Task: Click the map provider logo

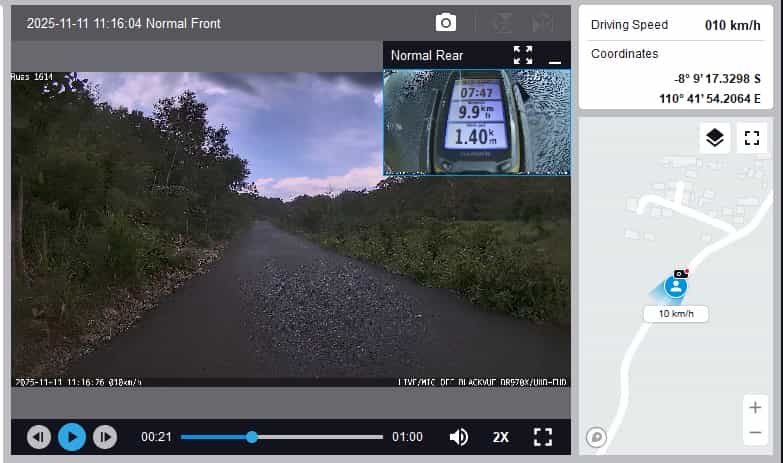Action: tap(596, 436)
